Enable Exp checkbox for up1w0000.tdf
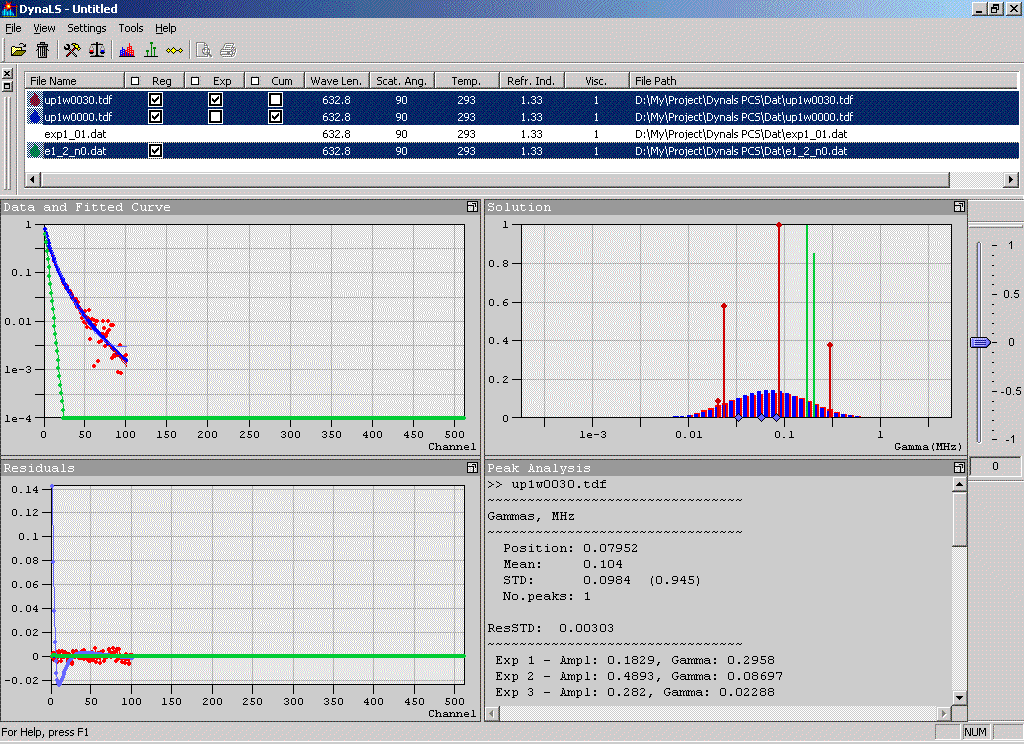Screen dimensions: 1024x744 coord(215,117)
